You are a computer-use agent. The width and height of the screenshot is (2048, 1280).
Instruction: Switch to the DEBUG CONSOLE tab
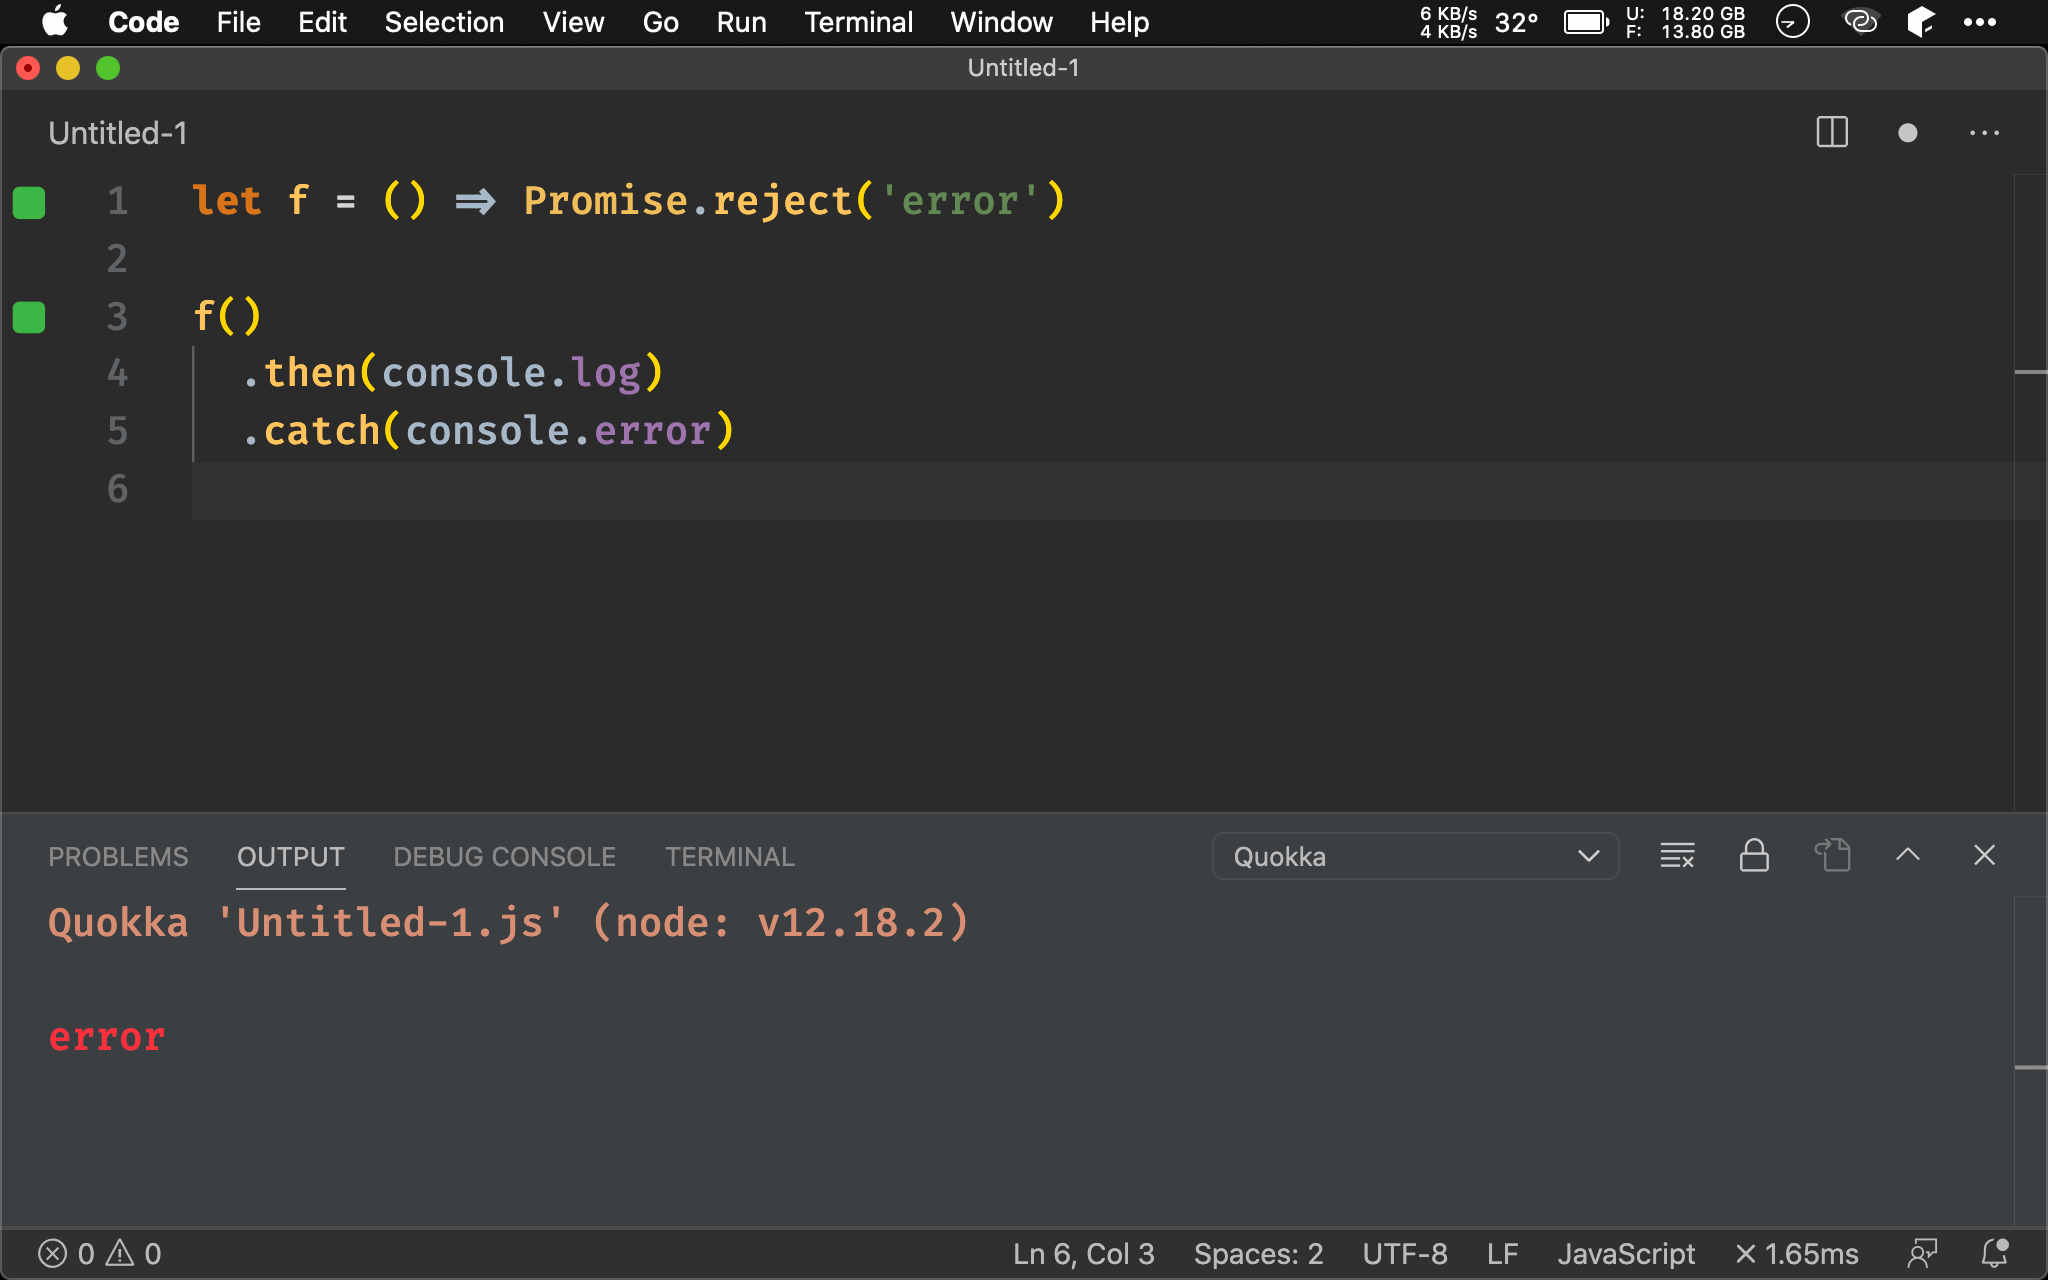tap(504, 857)
